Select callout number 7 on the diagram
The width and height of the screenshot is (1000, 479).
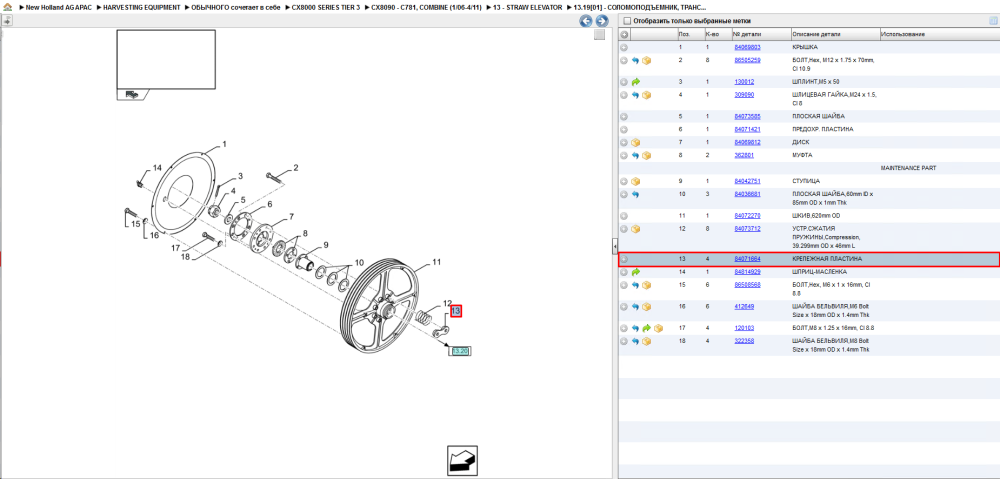(291, 217)
